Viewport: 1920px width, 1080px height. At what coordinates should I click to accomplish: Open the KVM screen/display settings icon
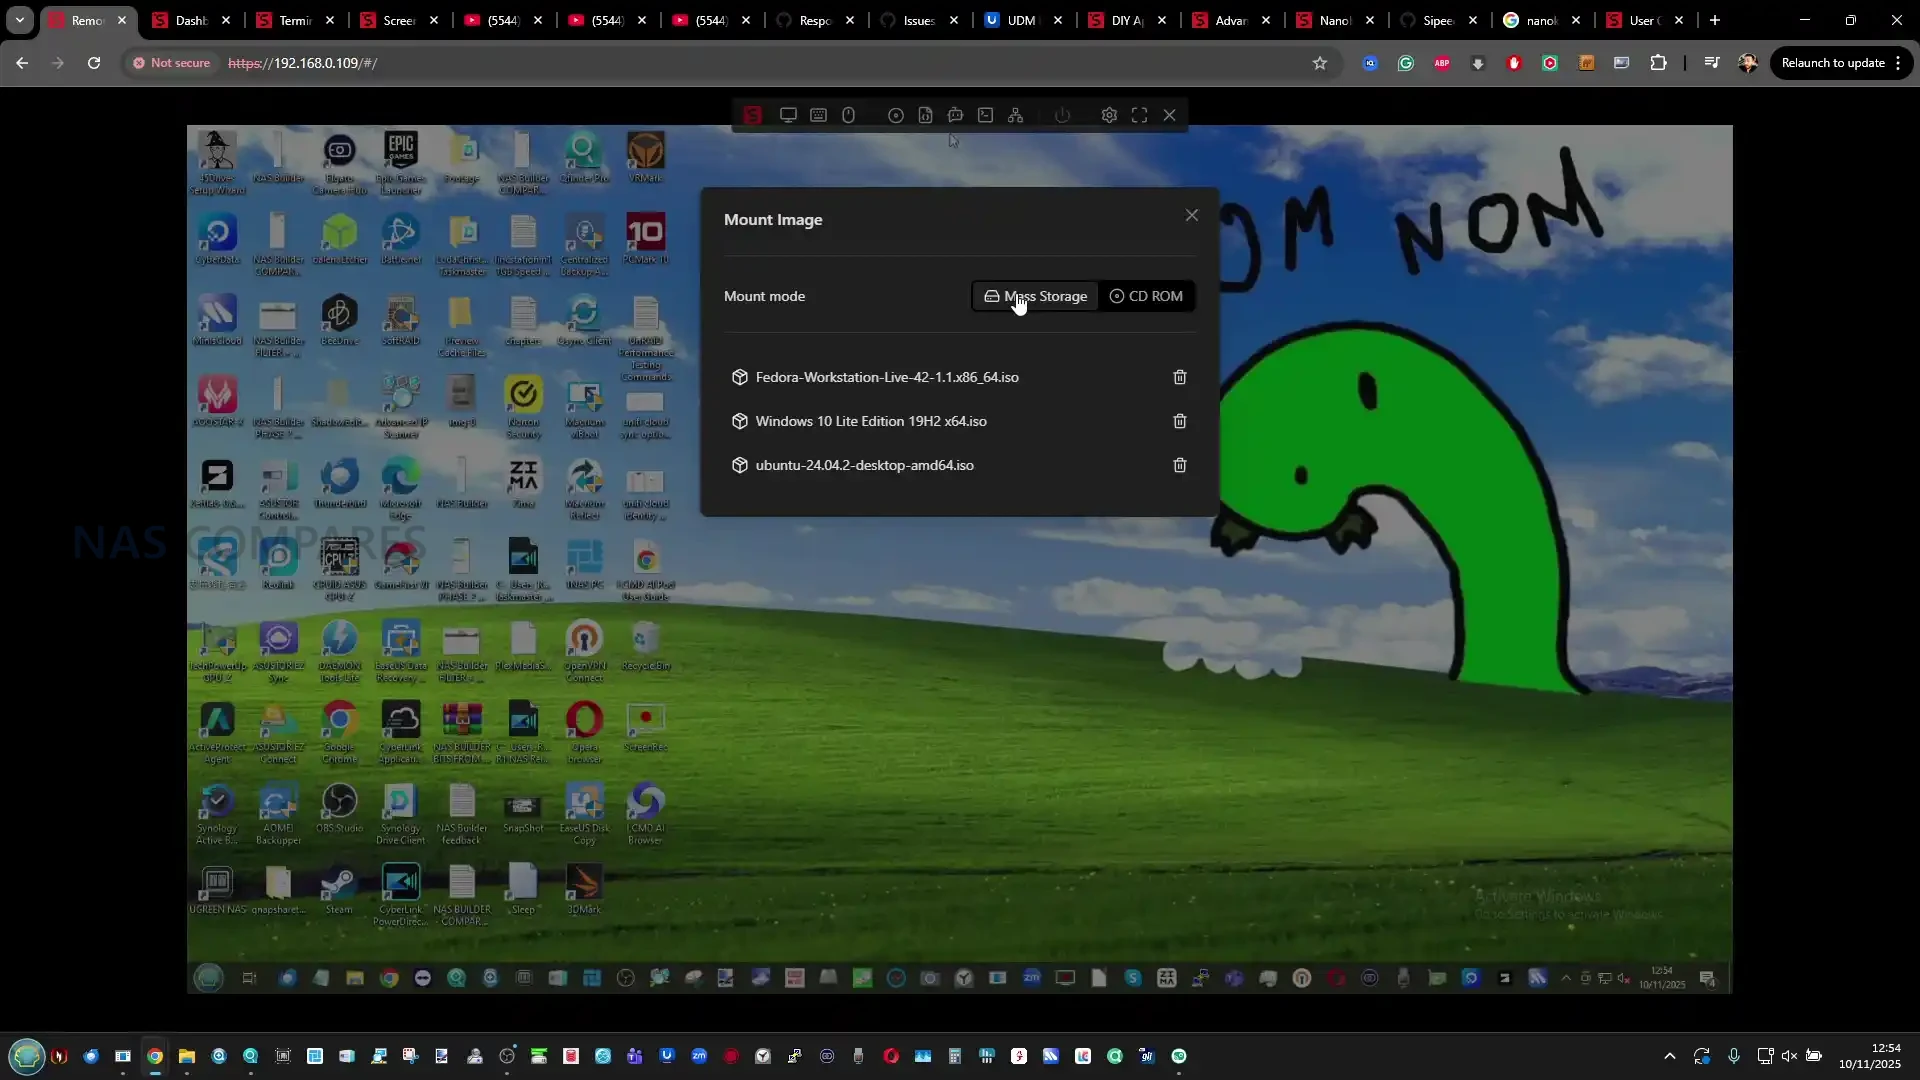tap(788, 115)
